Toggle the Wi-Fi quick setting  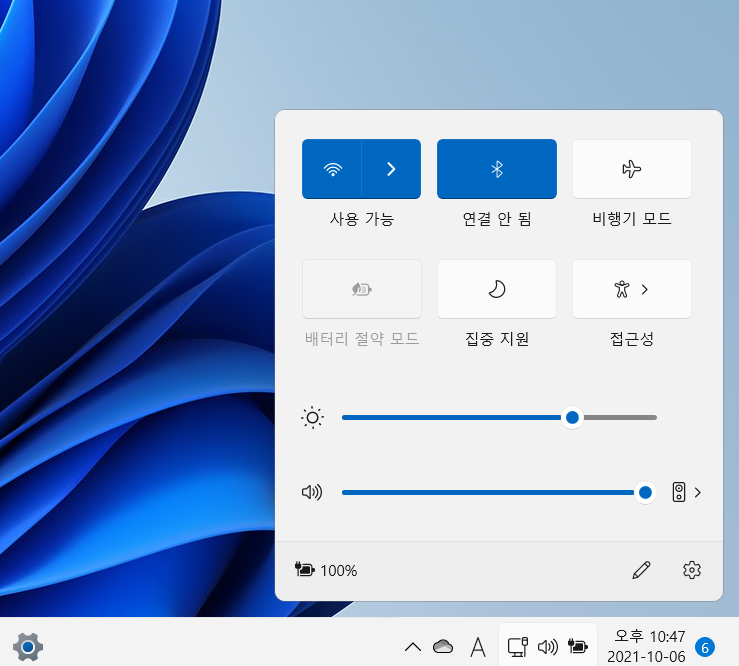click(332, 169)
